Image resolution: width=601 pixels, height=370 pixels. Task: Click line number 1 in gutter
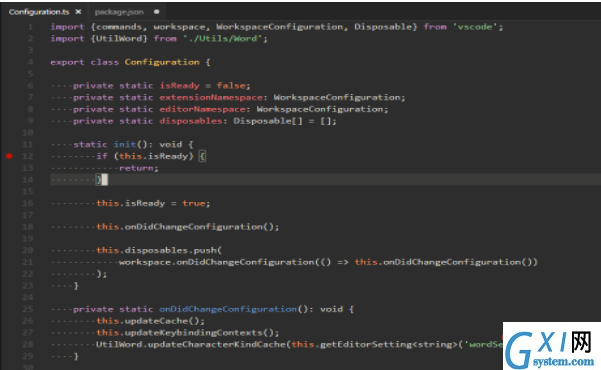tap(30, 27)
